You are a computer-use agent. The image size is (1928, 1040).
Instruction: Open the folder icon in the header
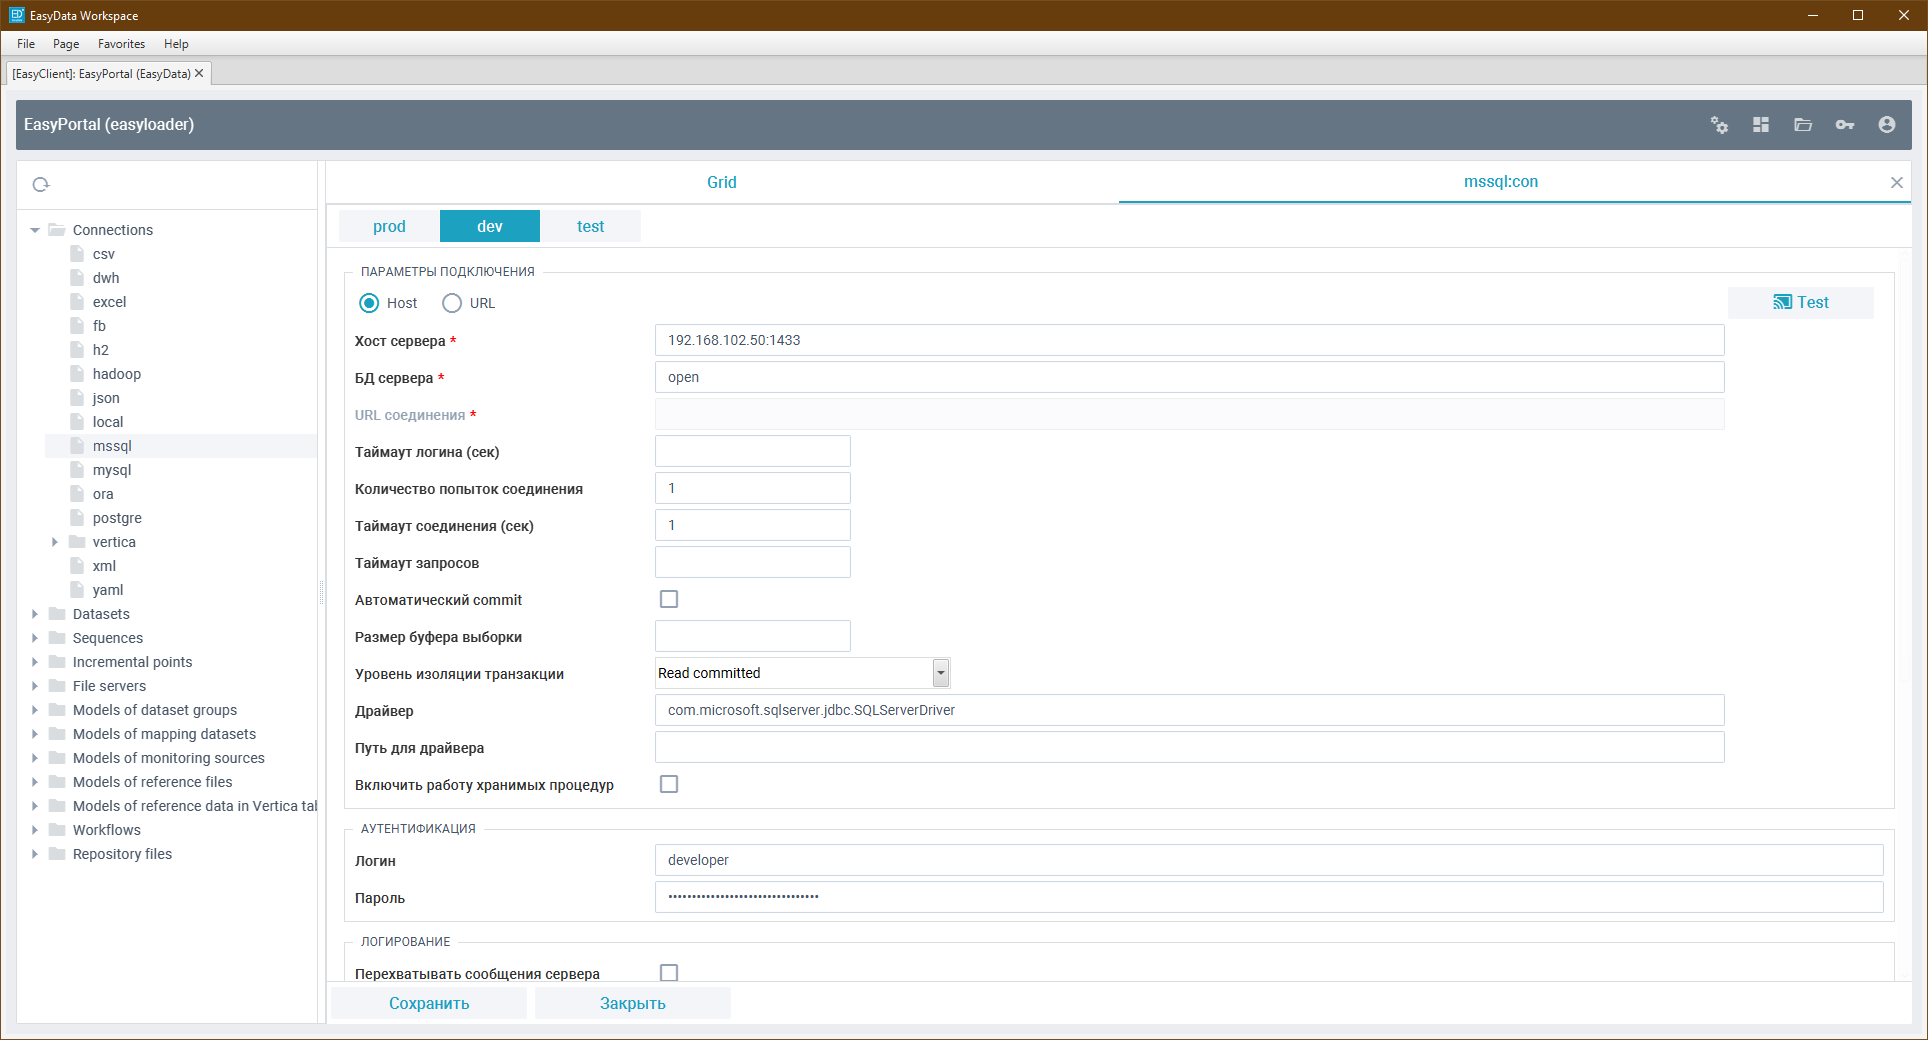[1803, 125]
